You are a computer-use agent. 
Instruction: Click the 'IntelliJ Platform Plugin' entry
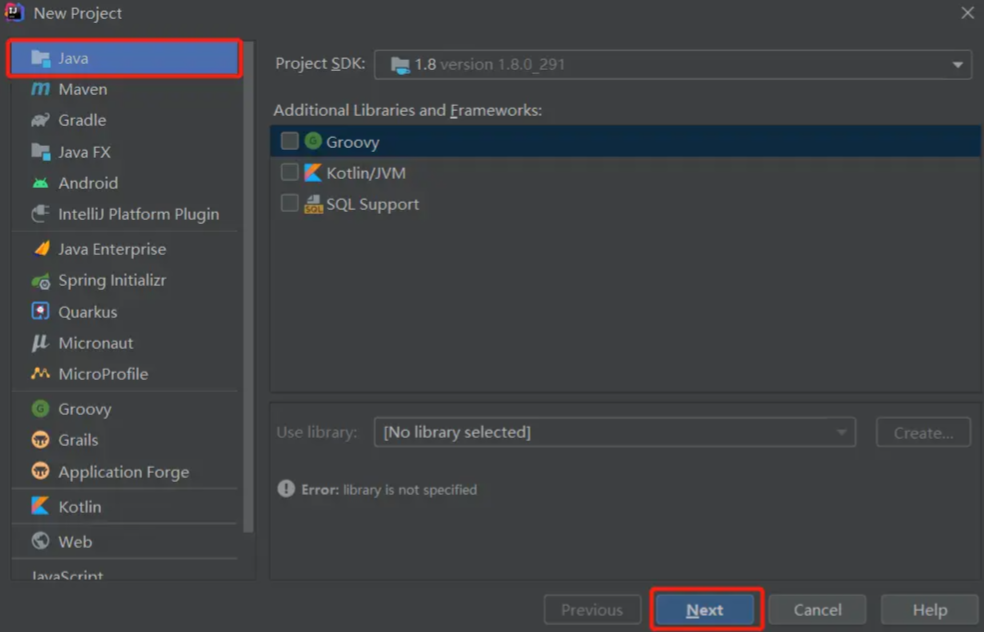click(x=124, y=214)
